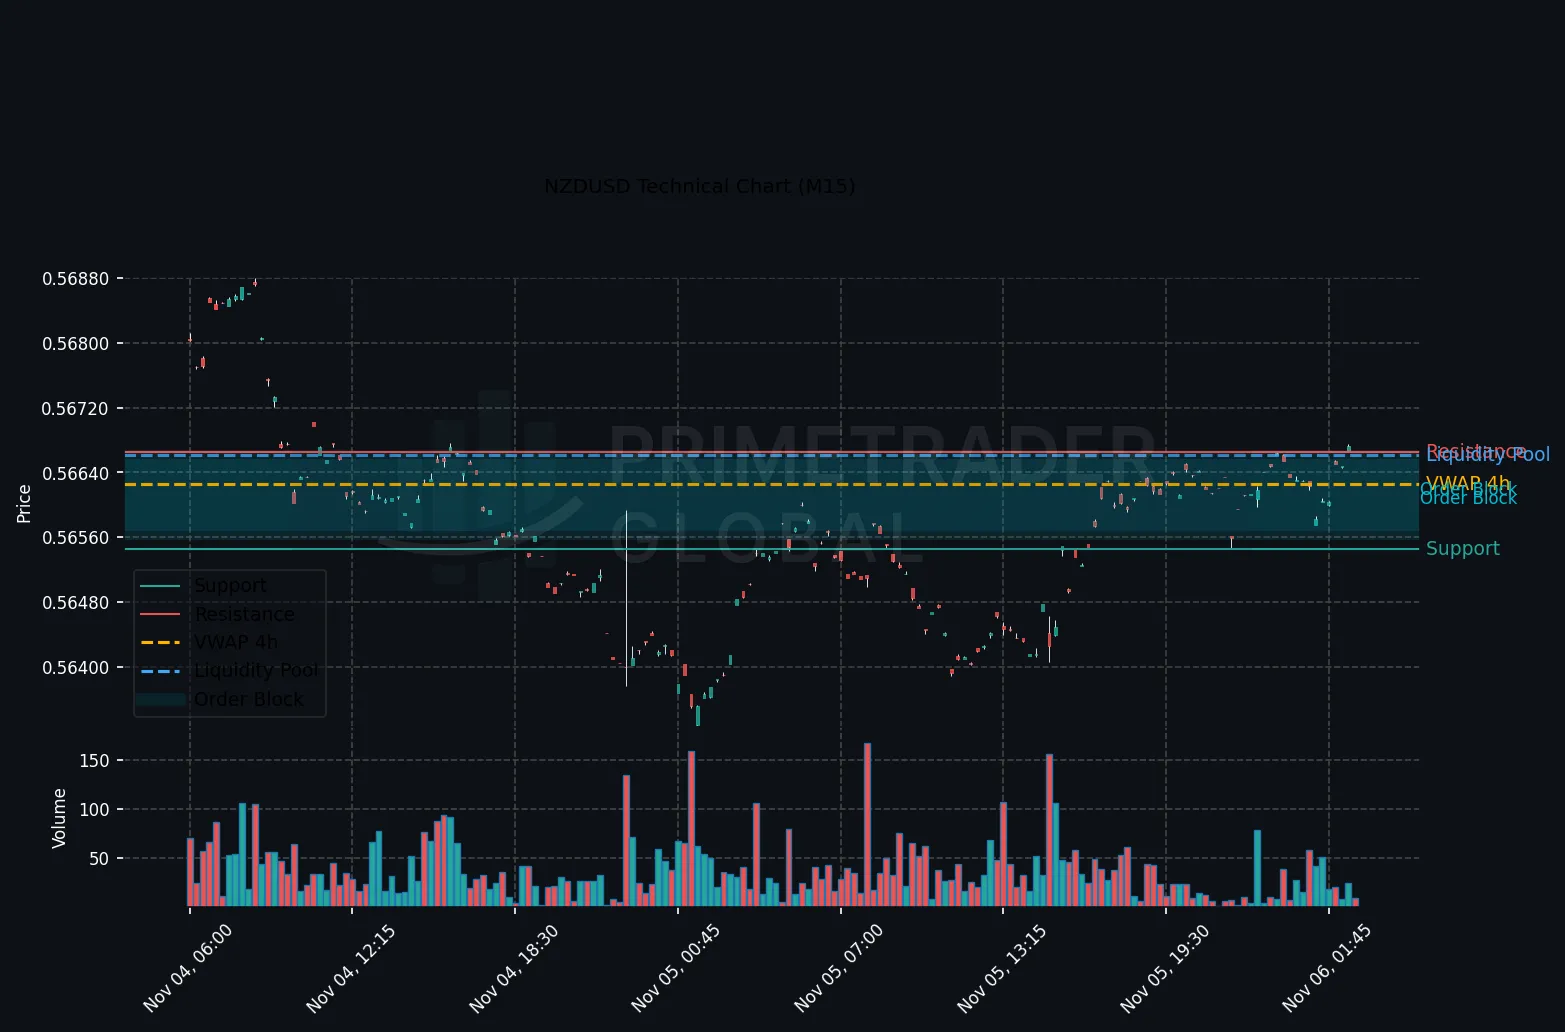The width and height of the screenshot is (1565, 1032).
Task: Click the Liquidity Pool legend entry
Action: click(x=255, y=670)
